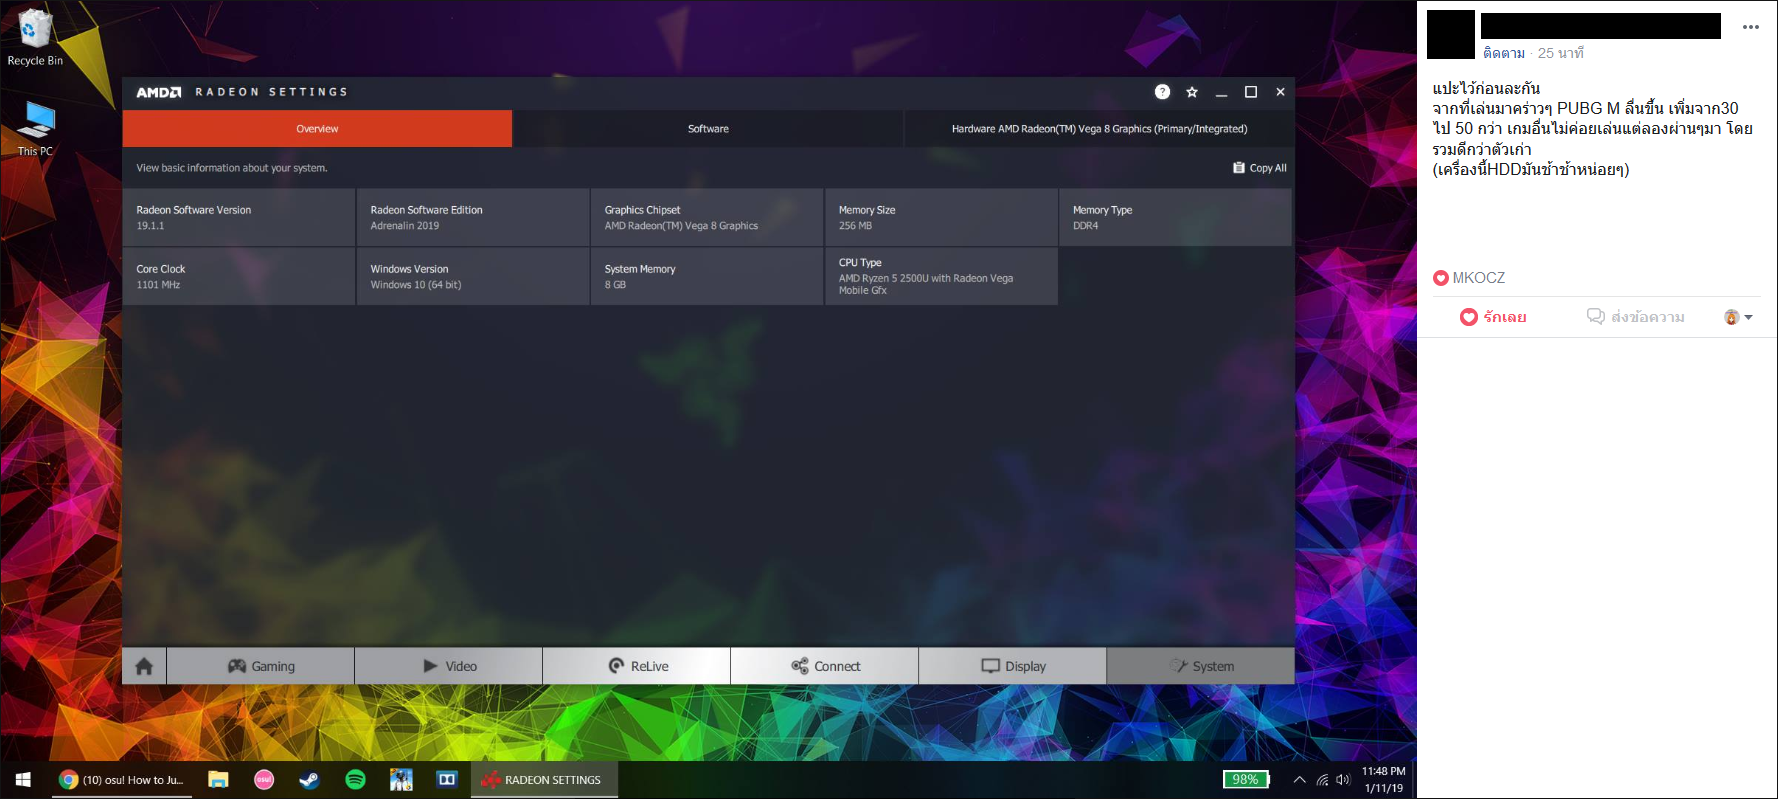Open File Explorer from taskbar

(x=218, y=780)
